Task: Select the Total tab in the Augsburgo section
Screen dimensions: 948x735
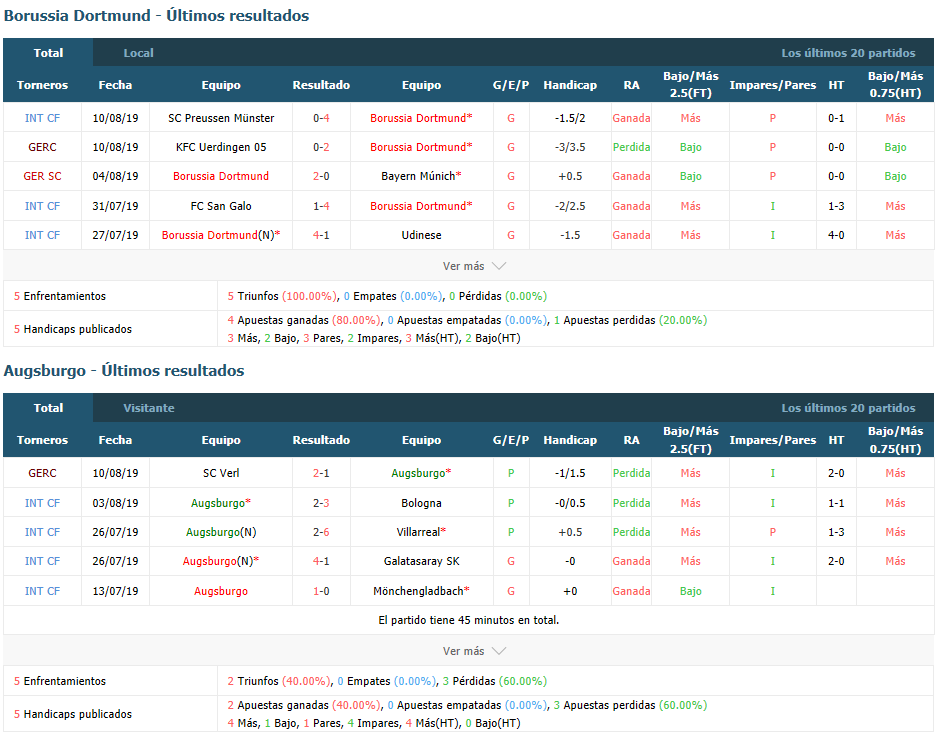Action: click(x=48, y=408)
